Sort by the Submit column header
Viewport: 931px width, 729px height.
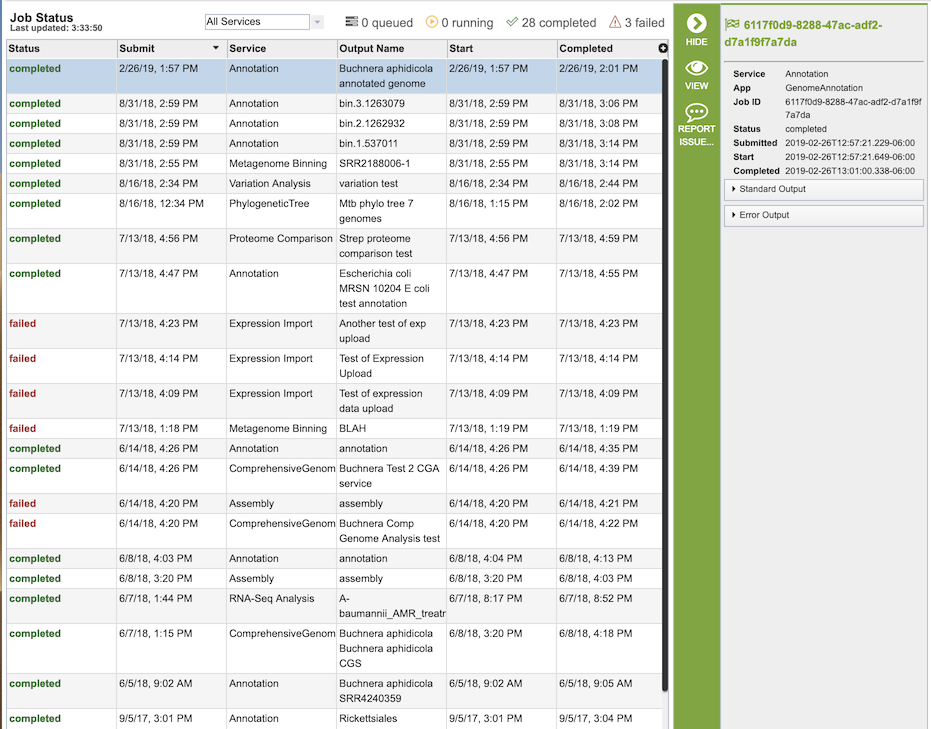172,49
